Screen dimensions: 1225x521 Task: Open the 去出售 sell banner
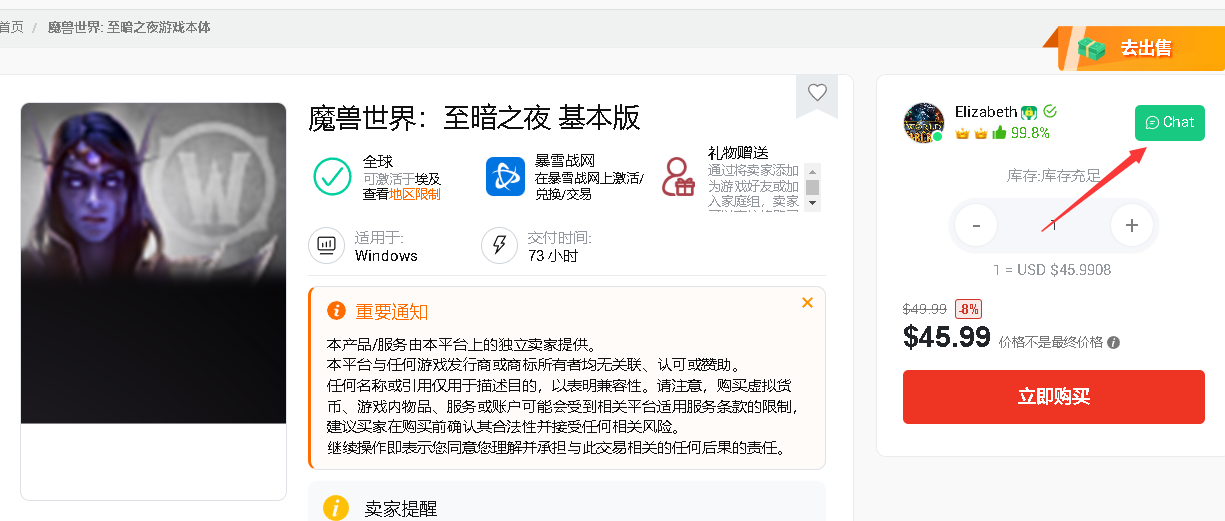(x=1135, y=48)
